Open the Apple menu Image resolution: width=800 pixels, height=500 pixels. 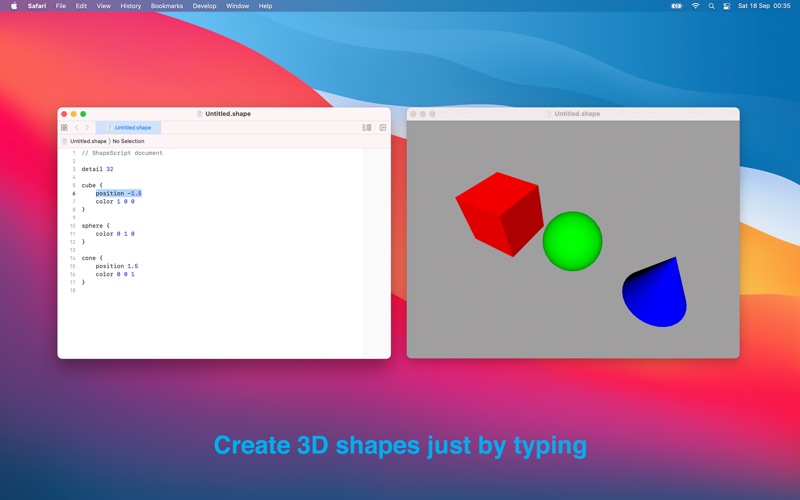pos(14,6)
